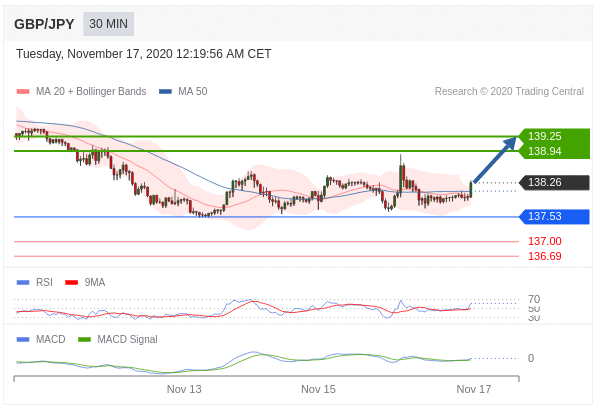598x405 pixels.
Task: Click the Nov 17 date axis label
Action: click(474, 389)
